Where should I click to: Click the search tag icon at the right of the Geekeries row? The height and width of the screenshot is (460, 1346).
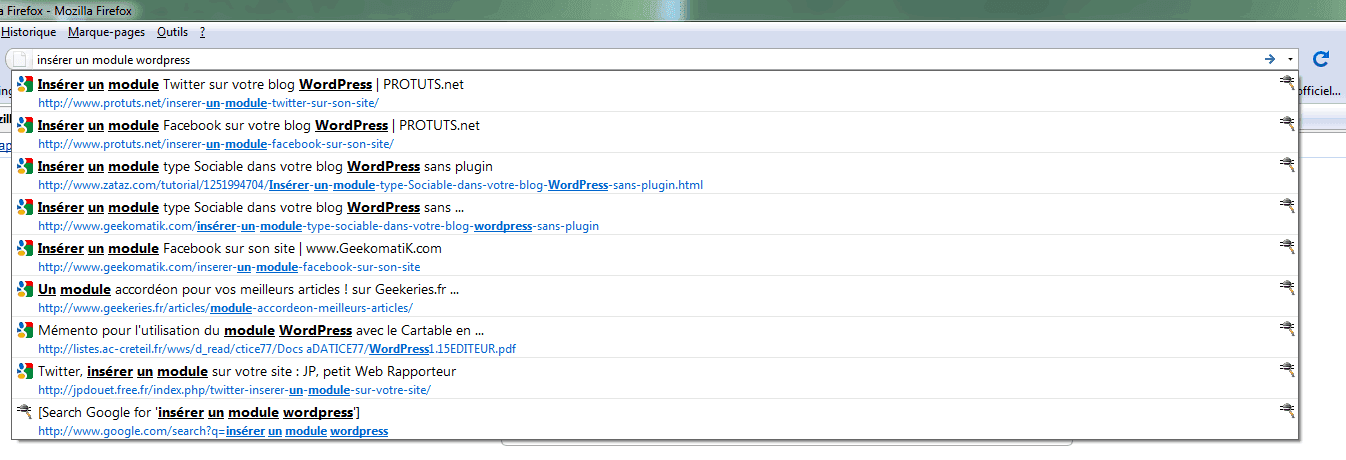click(x=1287, y=288)
